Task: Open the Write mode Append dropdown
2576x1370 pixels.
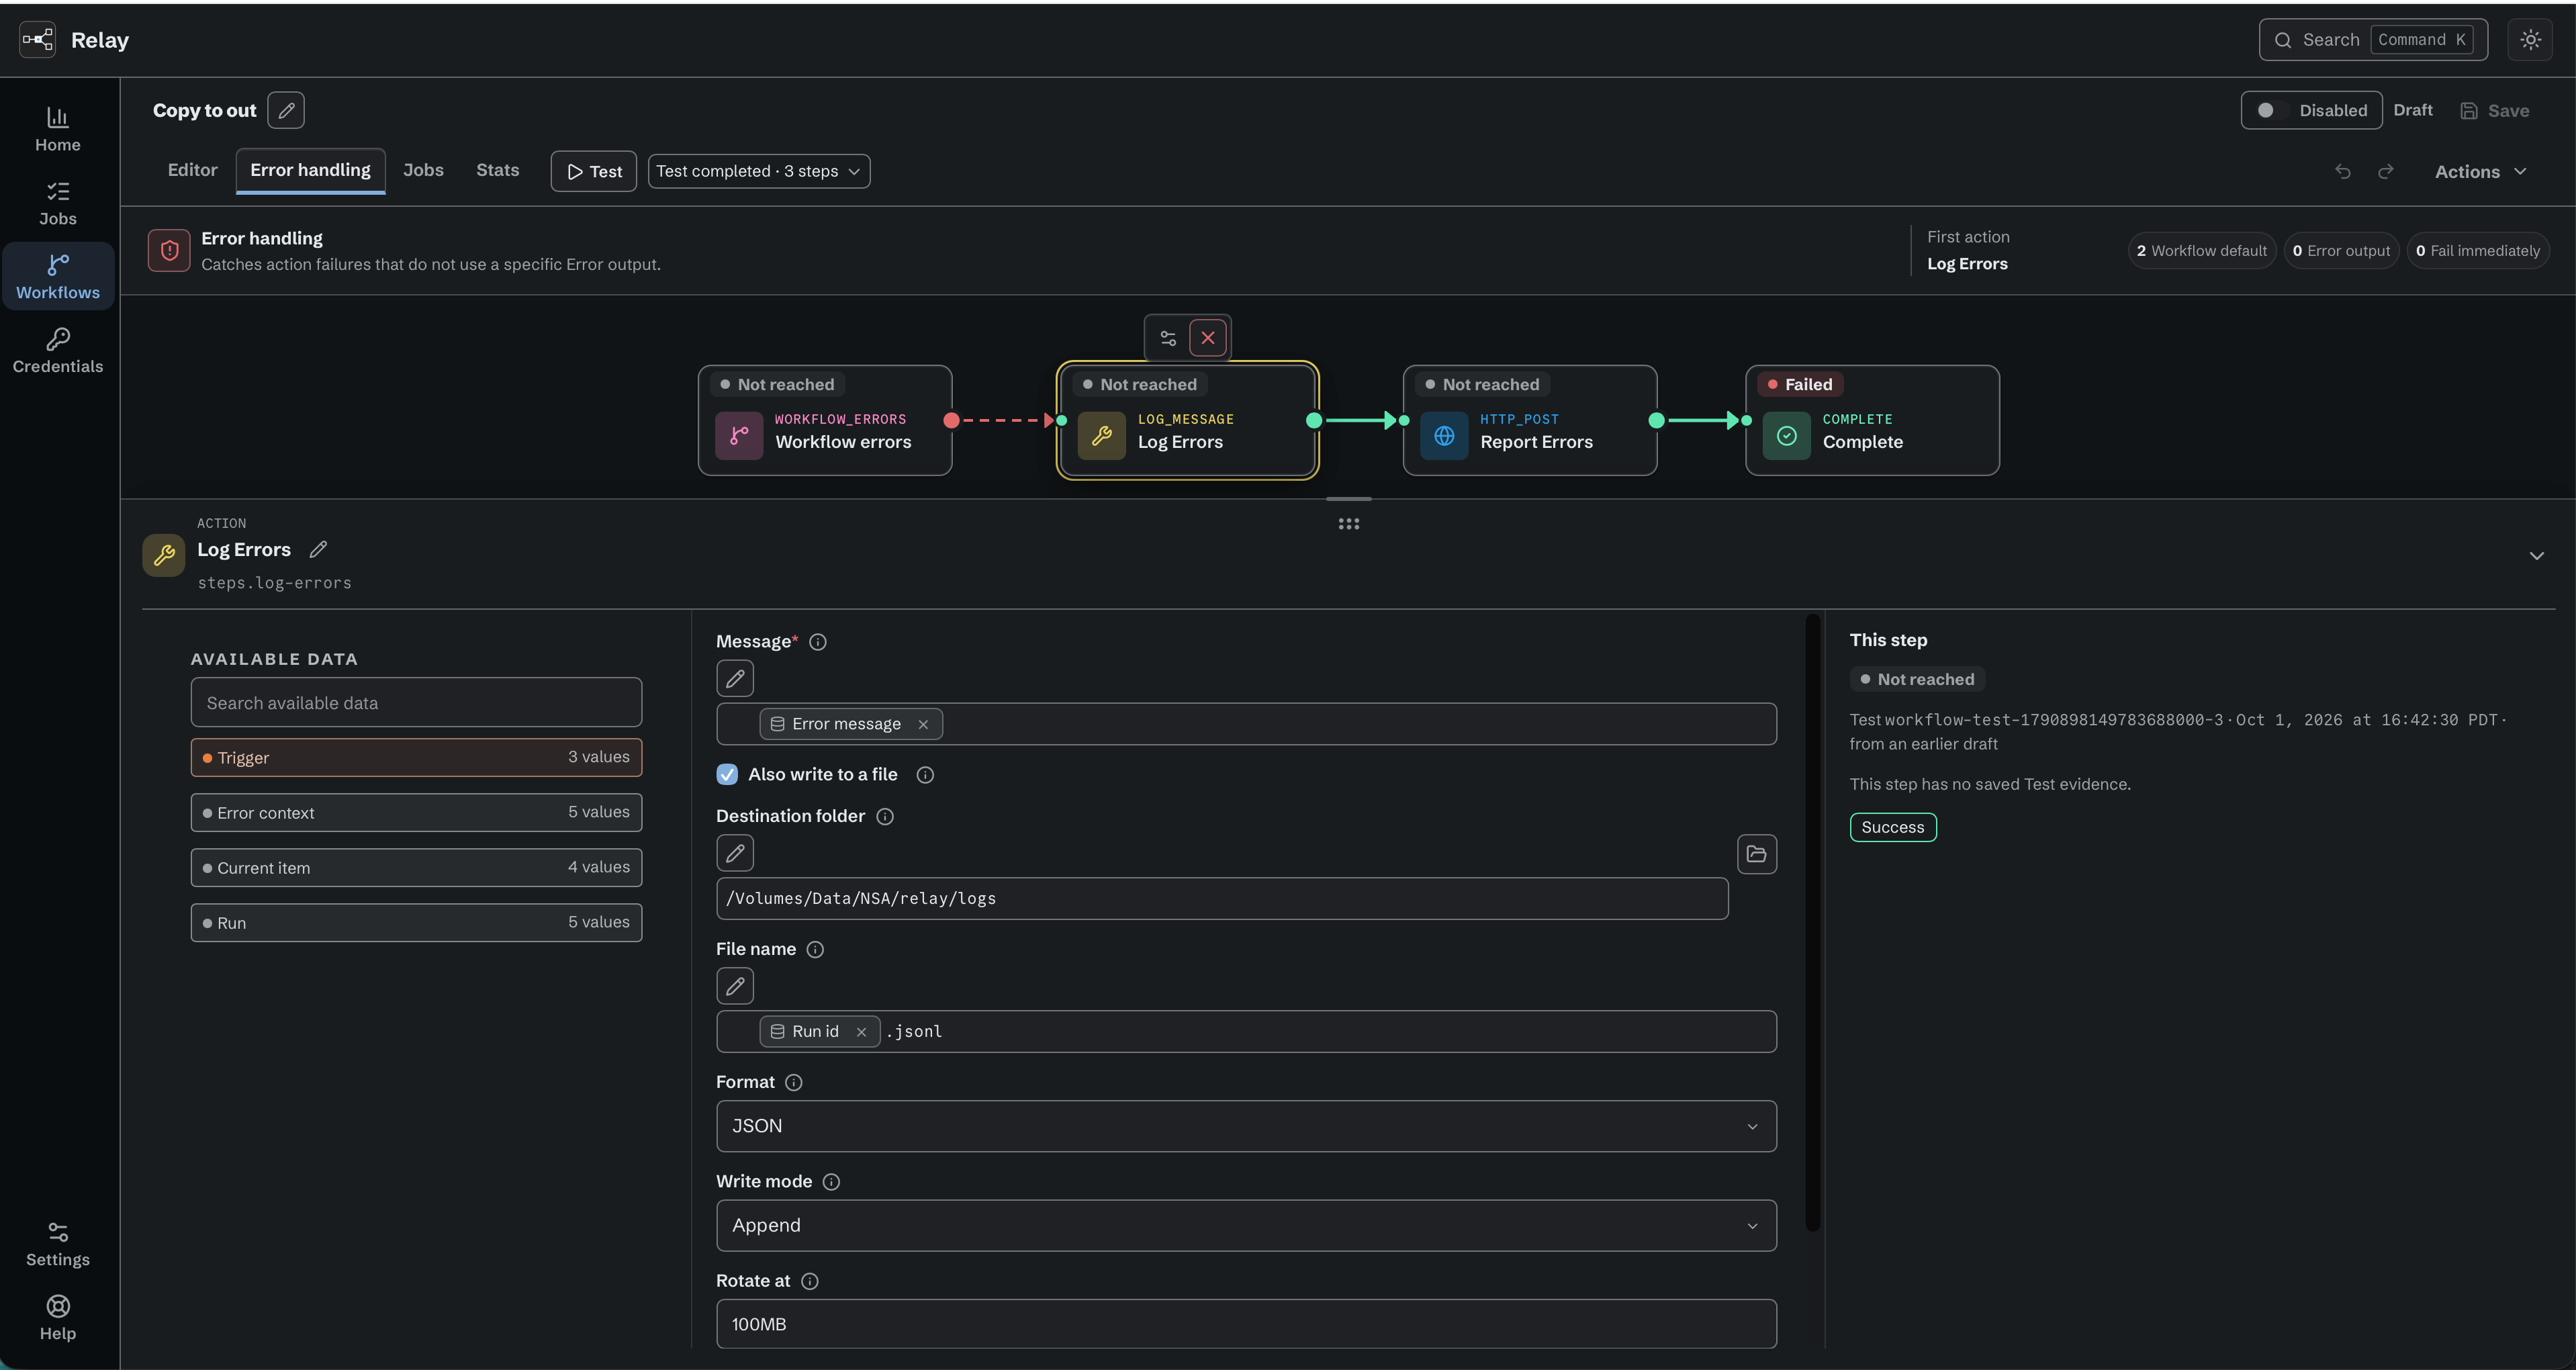Action: pos(1246,1225)
